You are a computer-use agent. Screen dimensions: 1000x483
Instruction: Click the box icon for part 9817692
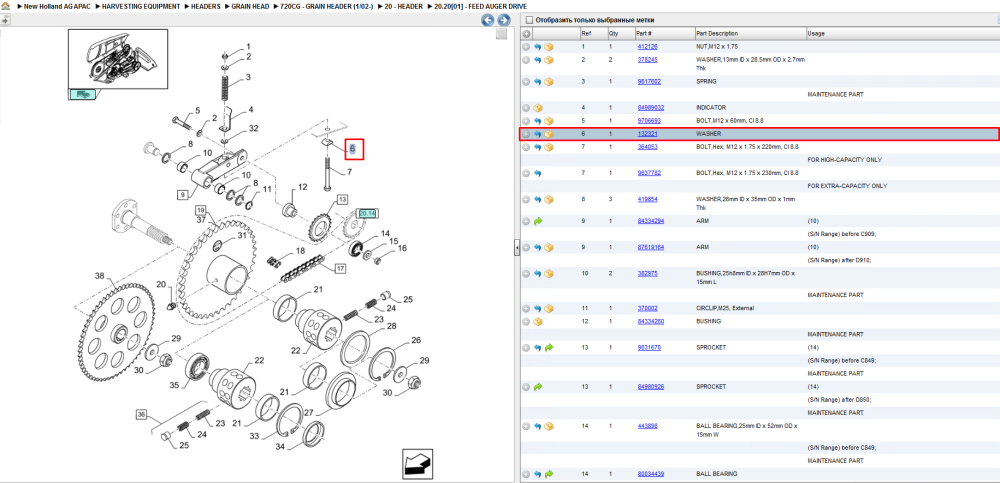click(x=548, y=82)
